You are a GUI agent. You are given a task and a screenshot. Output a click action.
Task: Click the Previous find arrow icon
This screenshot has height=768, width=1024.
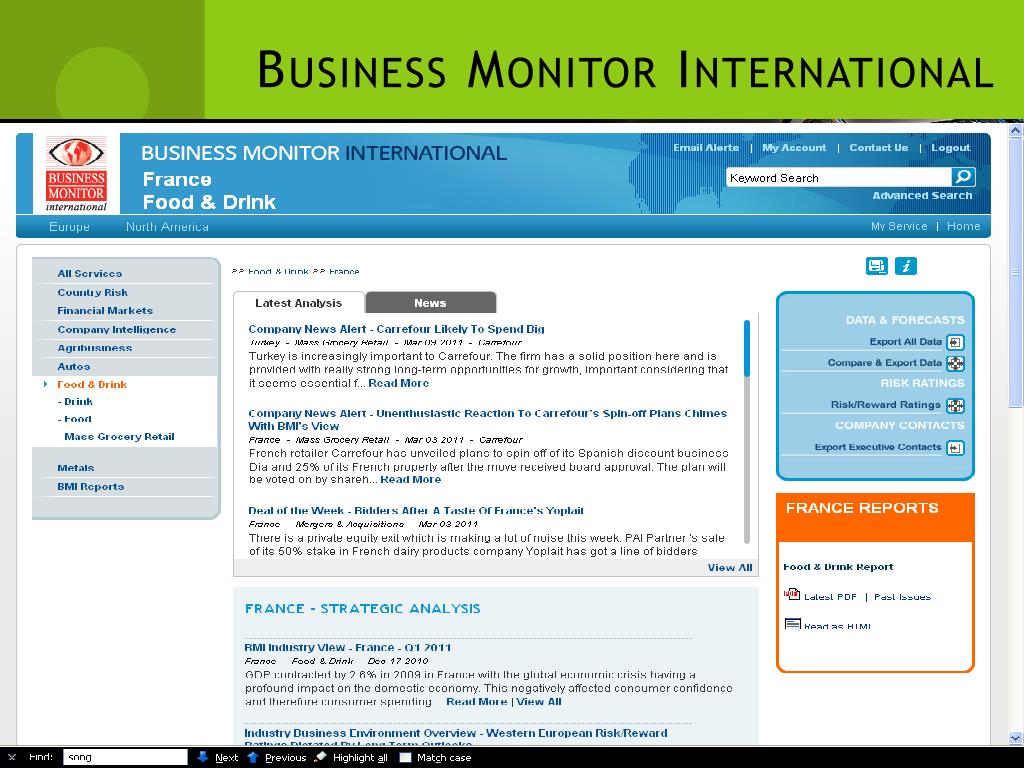click(x=253, y=757)
